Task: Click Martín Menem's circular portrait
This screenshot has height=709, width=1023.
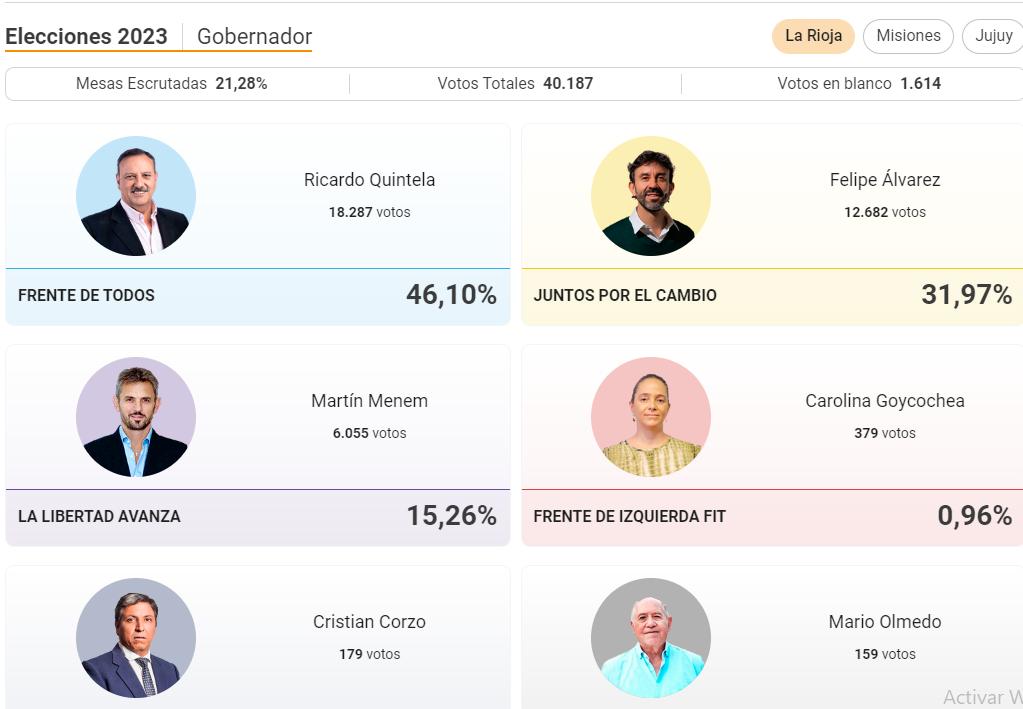Action: coord(136,417)
